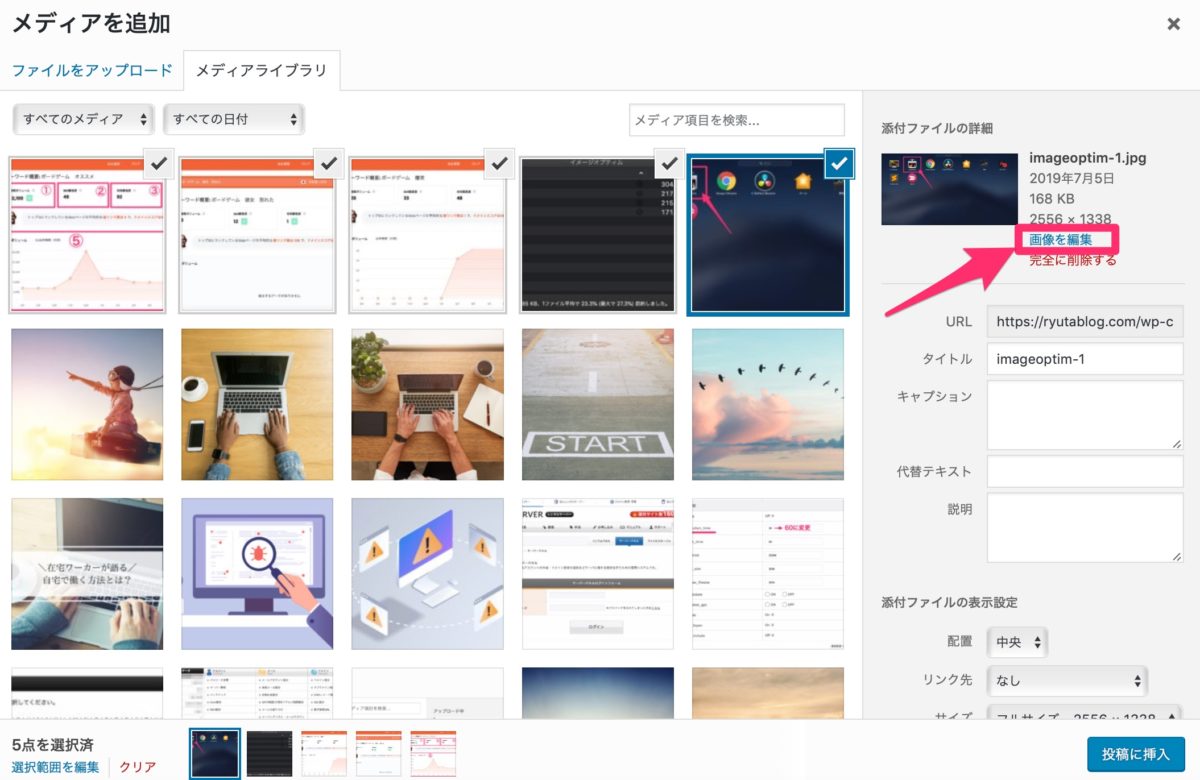Click クリア to clear selection
This screenshot has height=780, width=1200.
[x=138, y=767]
